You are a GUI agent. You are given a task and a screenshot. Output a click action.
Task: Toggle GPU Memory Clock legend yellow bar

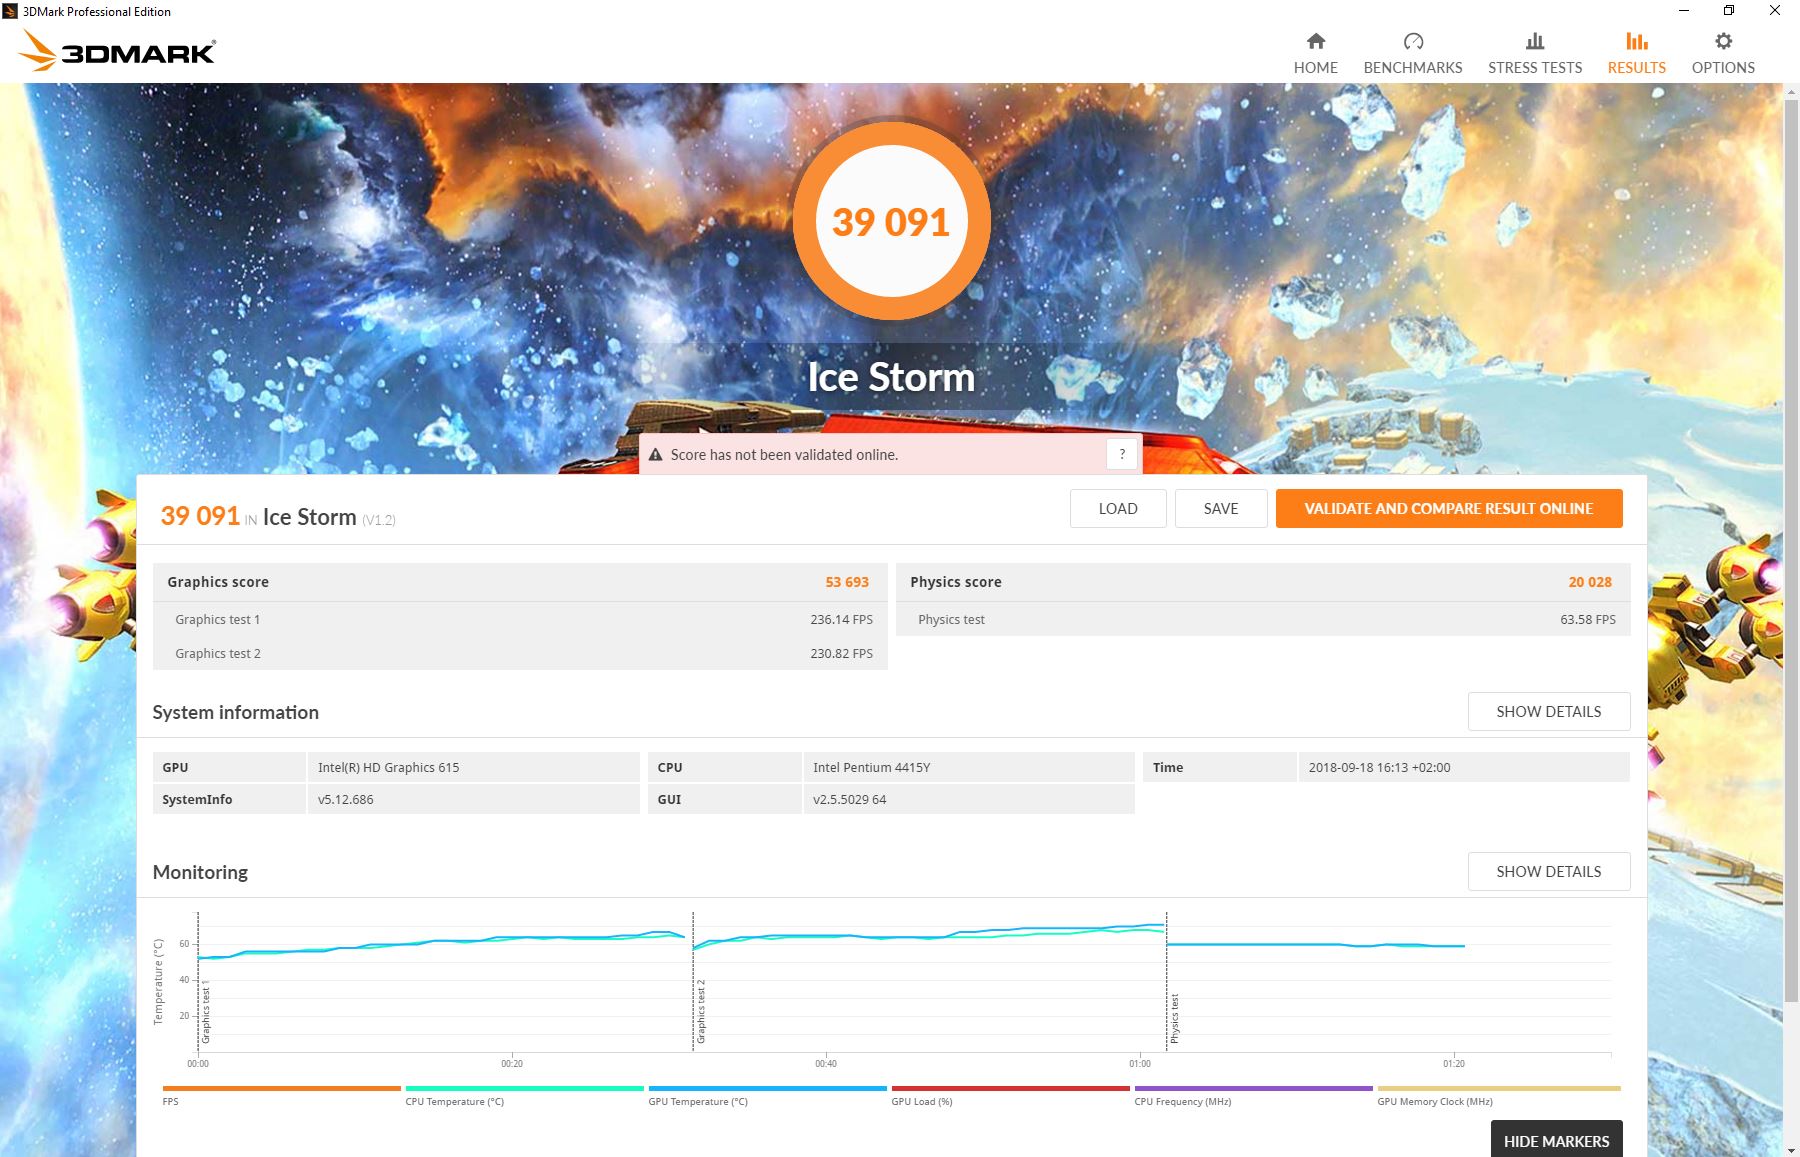[1498, 1088]
